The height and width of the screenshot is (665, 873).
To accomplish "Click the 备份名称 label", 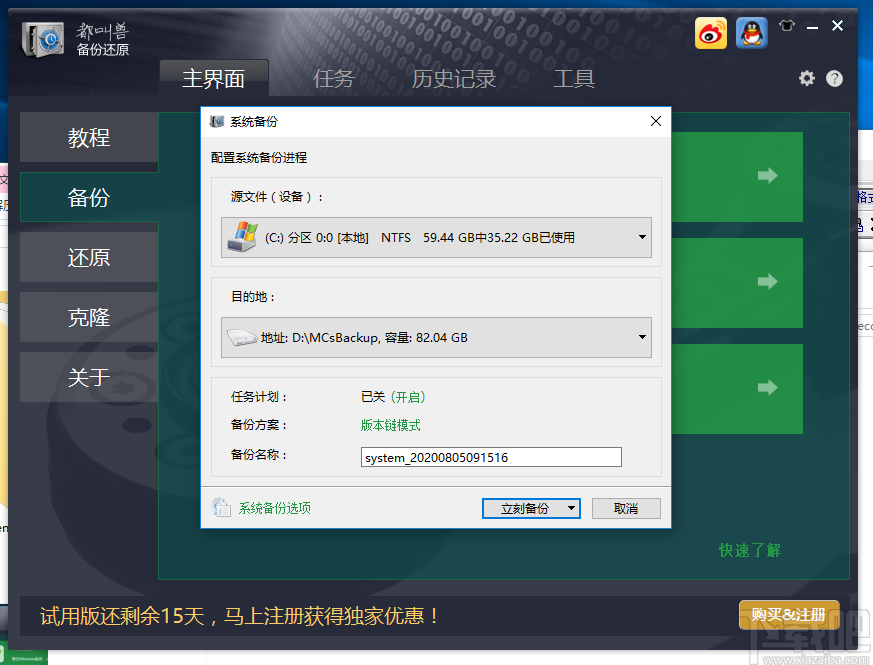I will pyautogui.click(x=259, y=454).
